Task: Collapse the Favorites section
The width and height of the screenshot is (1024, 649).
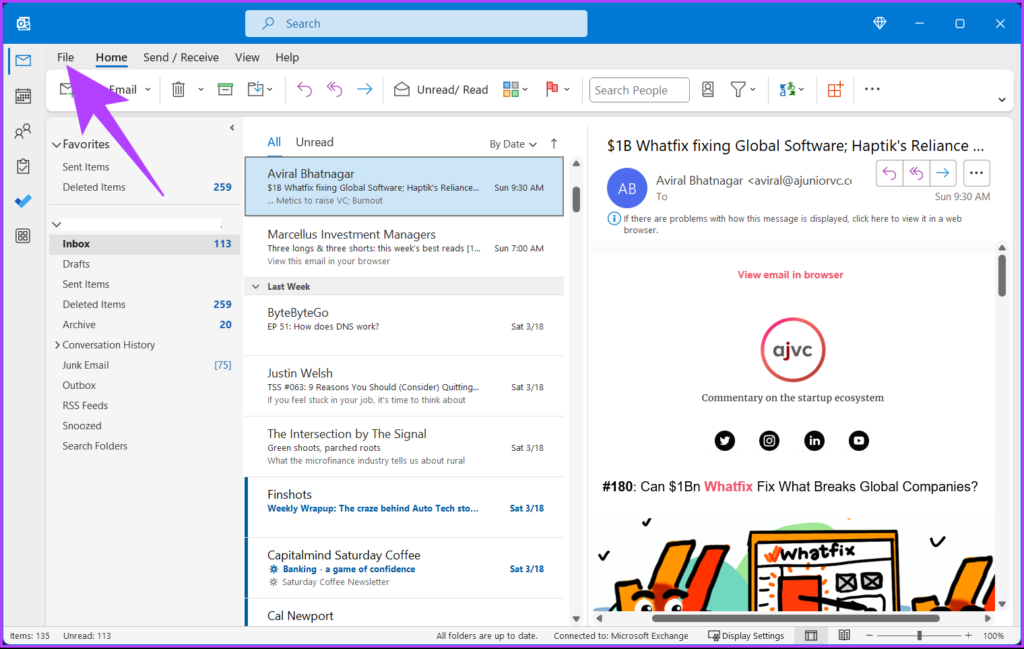Action: pyautogui.click(x=57, y=144)
